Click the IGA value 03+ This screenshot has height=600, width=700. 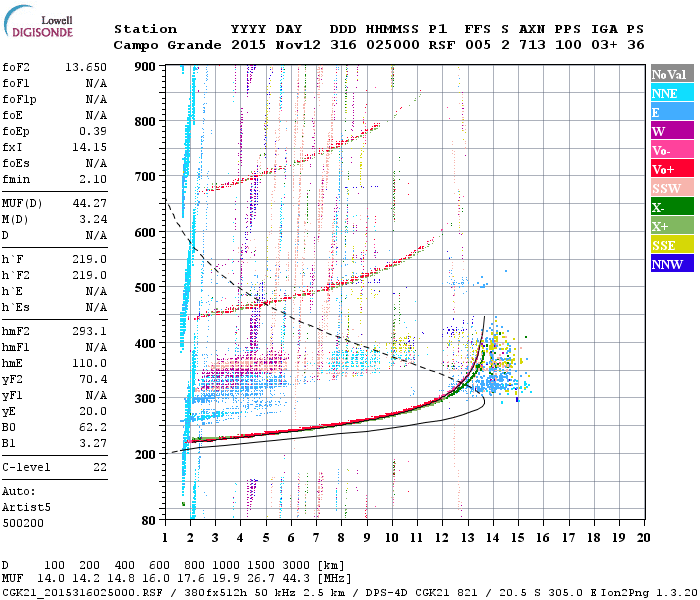[604, 45]
